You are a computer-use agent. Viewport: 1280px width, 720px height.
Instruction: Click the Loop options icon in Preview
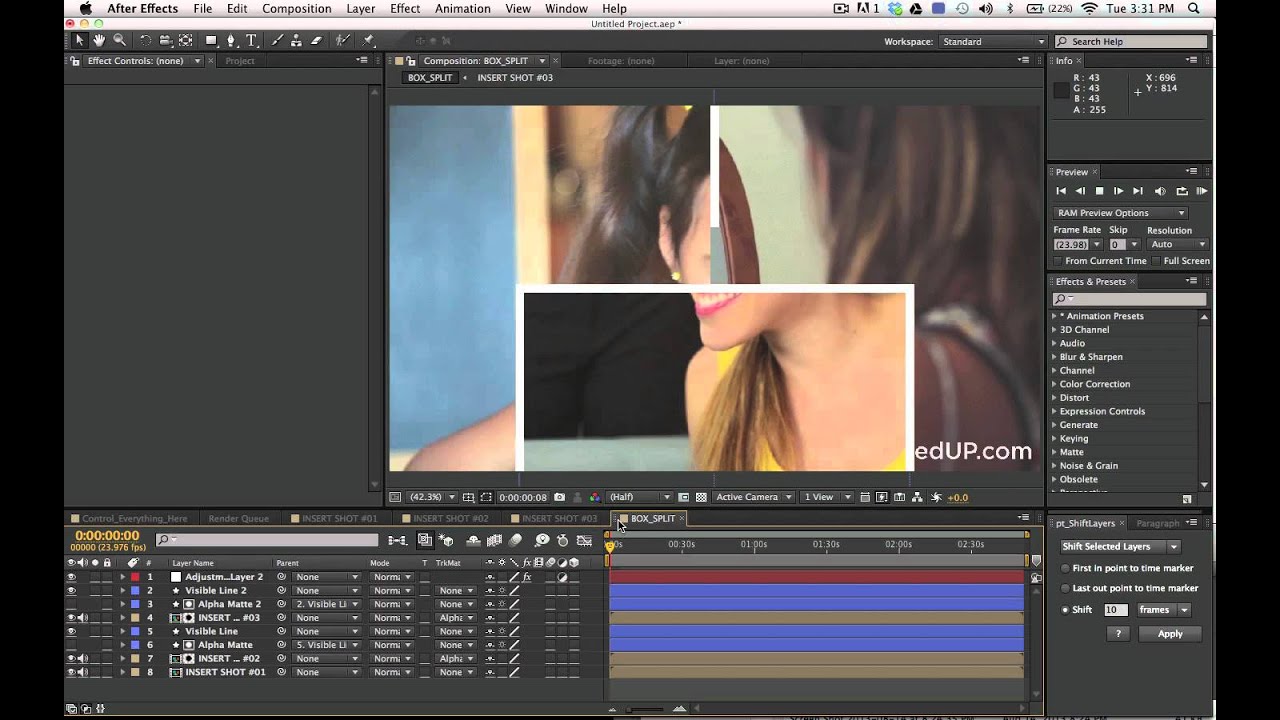(1182, 191)
